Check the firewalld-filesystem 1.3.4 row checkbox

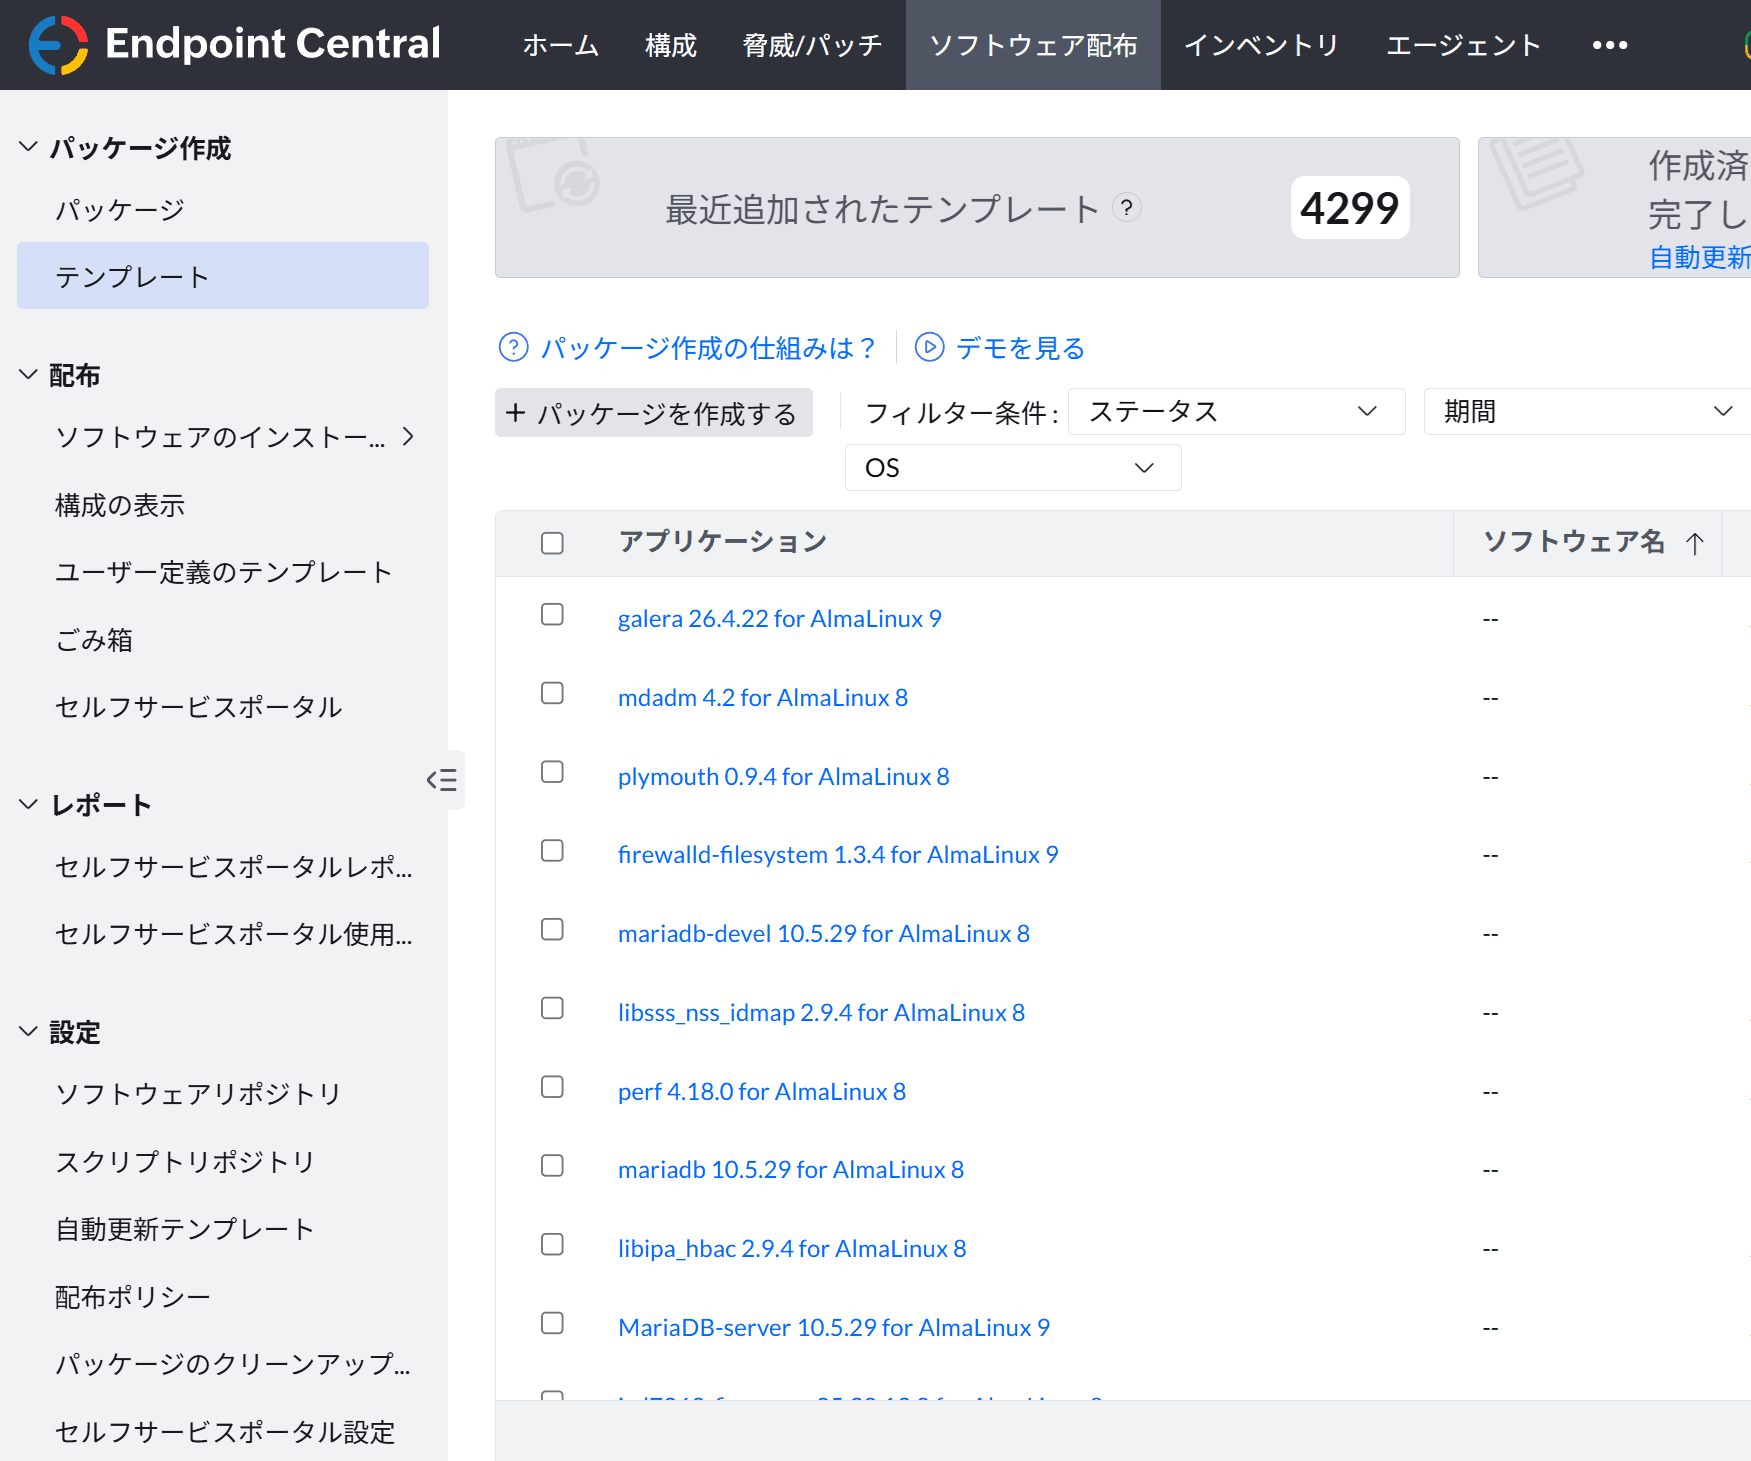[552, 850]
